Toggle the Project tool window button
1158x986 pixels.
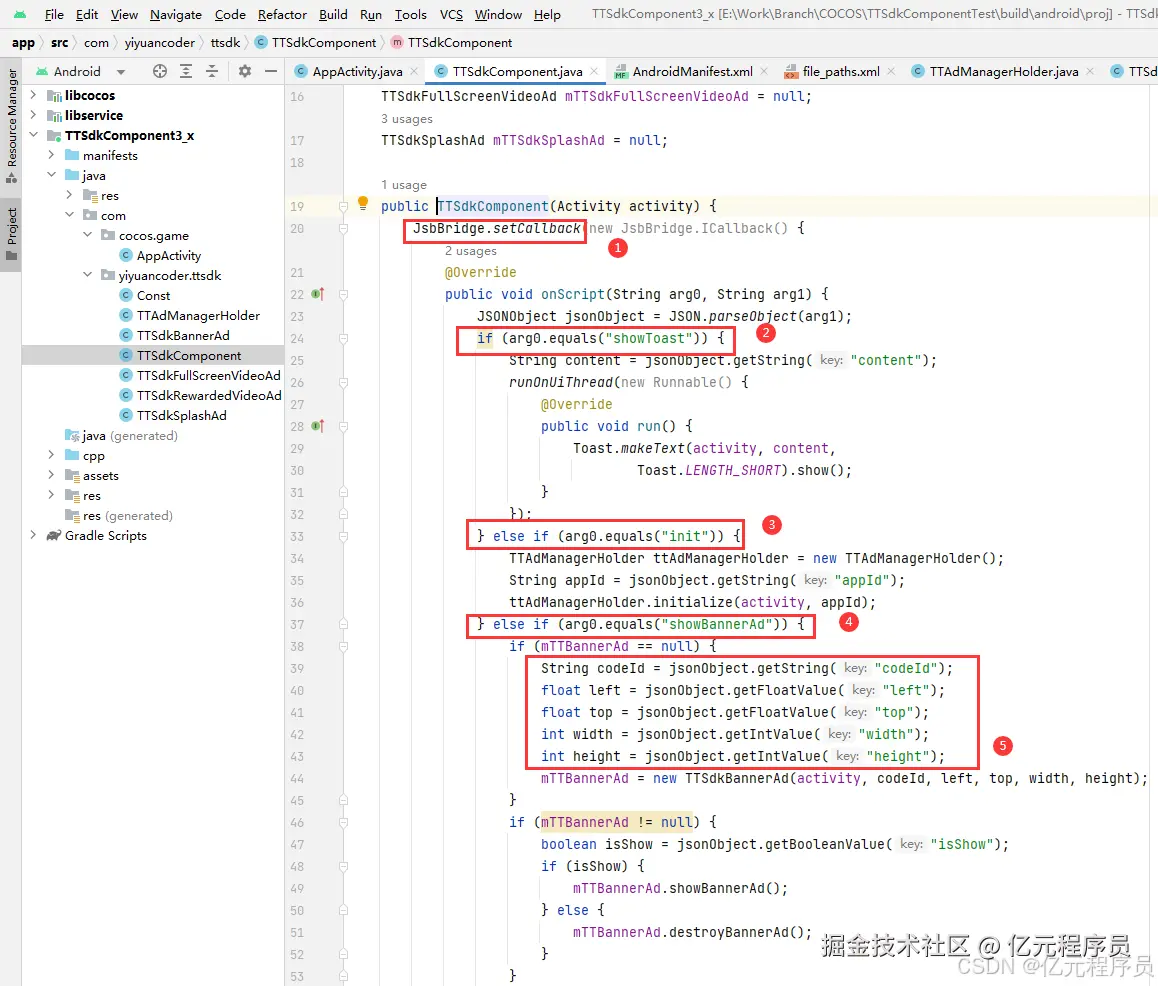pyautogui.click(x=11, y=233)
